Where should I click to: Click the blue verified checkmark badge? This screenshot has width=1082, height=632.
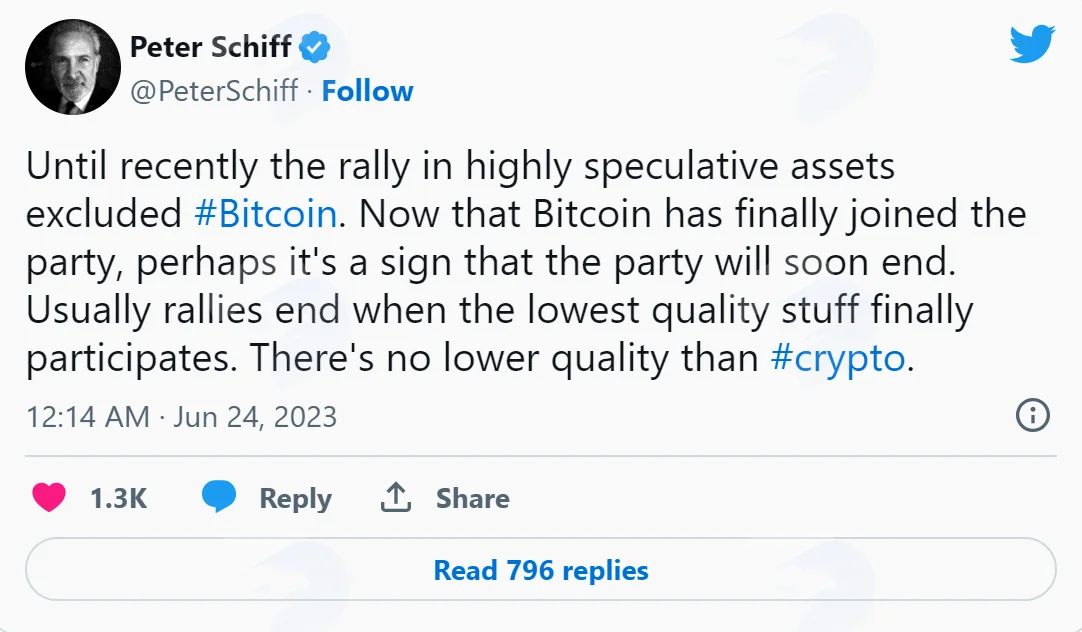pyautogui.click(x=315, y=47)
